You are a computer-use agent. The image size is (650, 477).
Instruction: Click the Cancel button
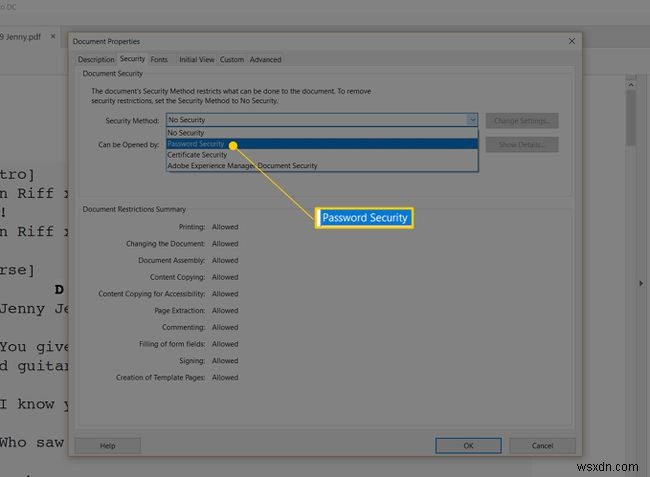tap(542, 446)
